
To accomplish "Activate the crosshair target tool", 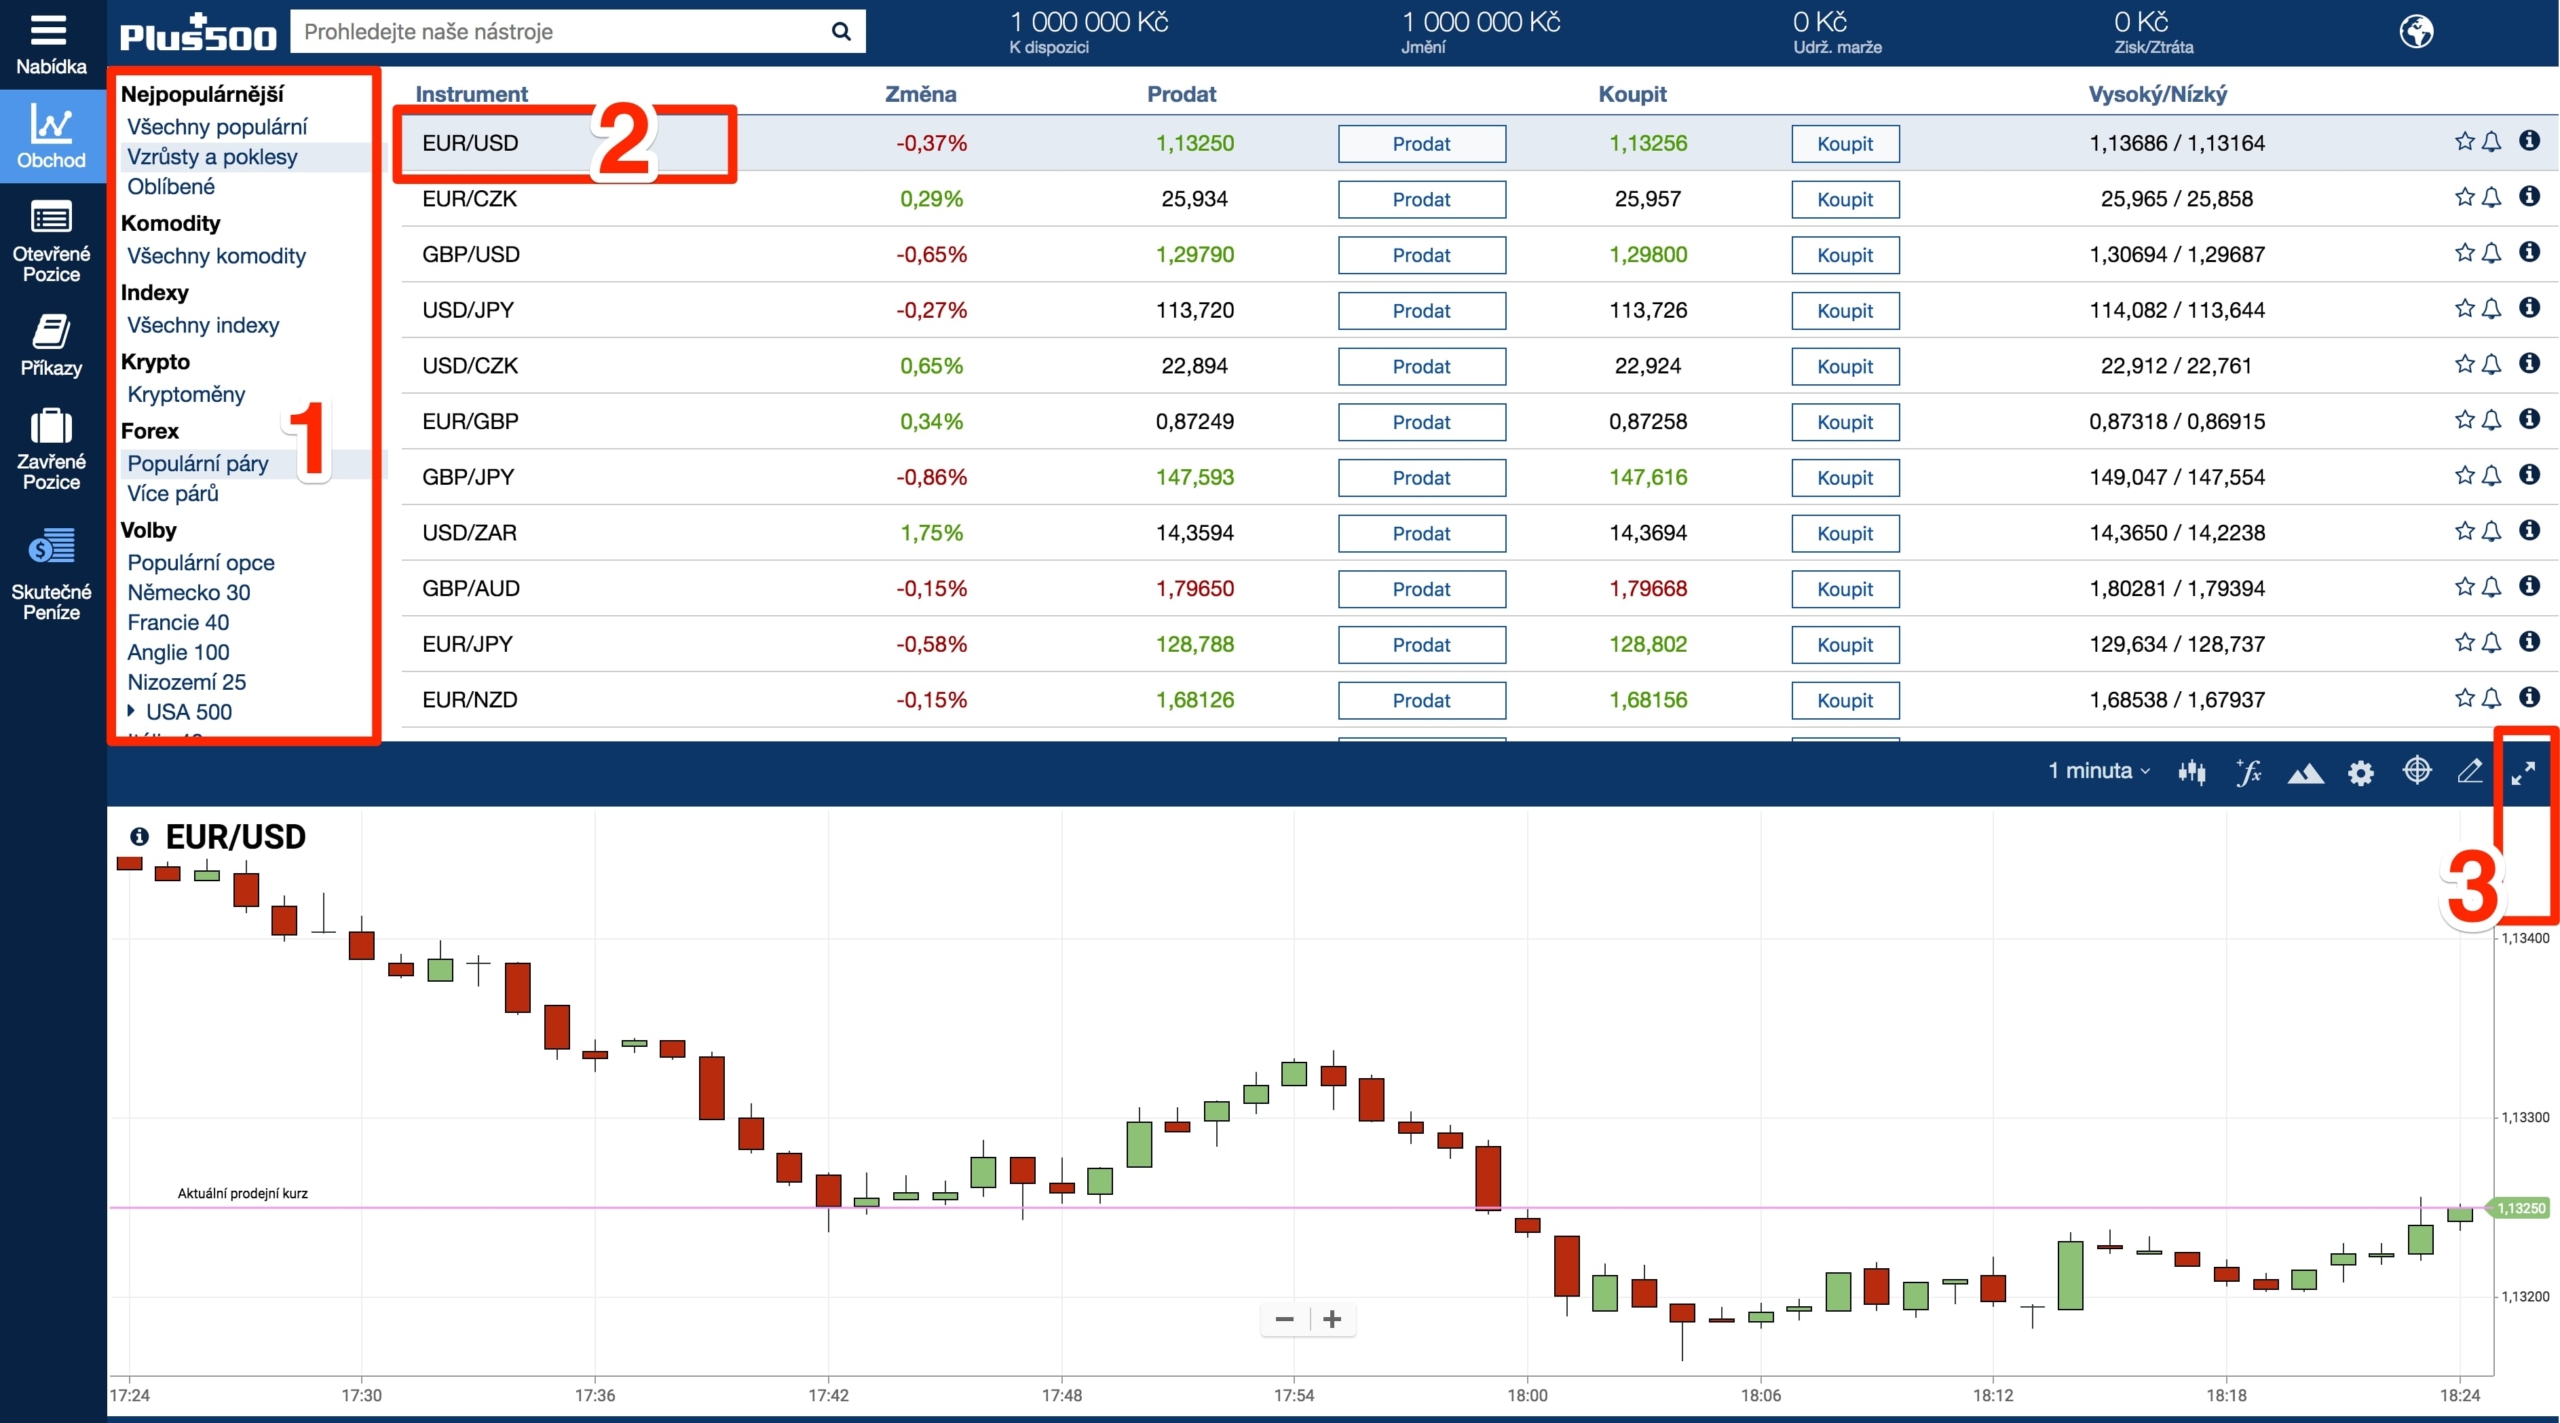I will coord(2416,770).
